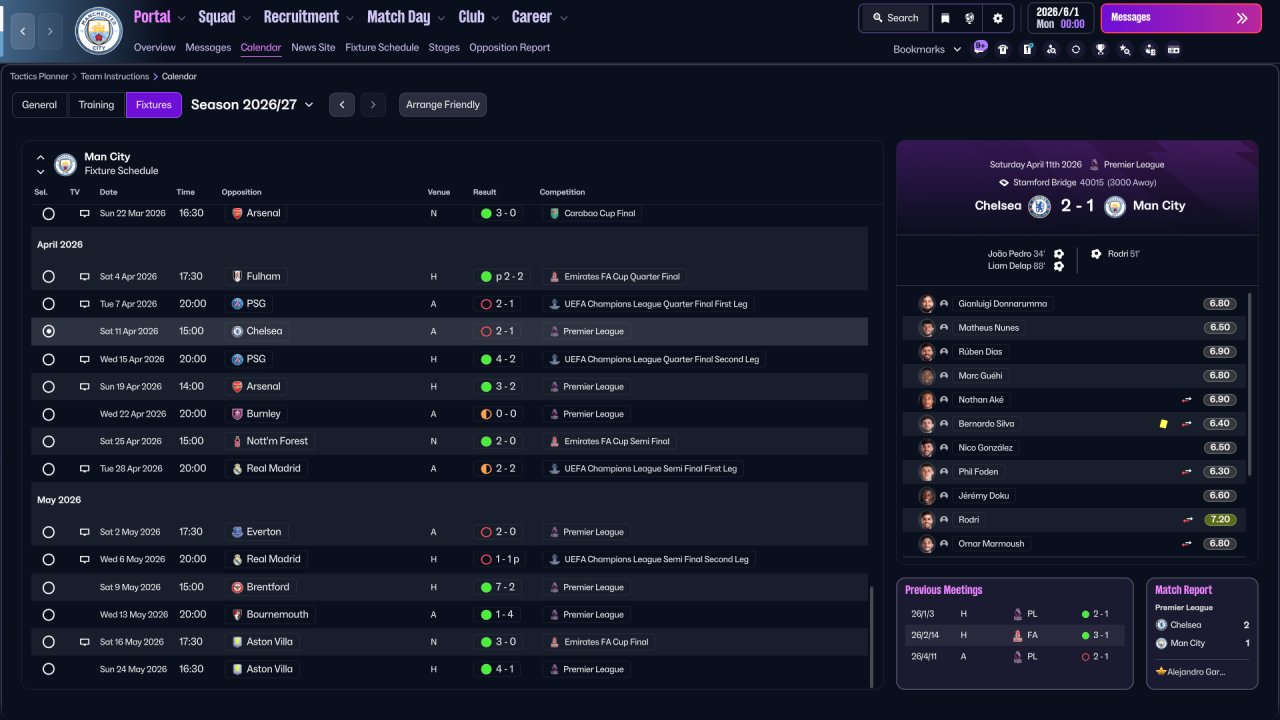Click the browser-style back navigation arrow
Viewport: 1280px width, 720px height.
pyautogui.click(x=22, y=31)
